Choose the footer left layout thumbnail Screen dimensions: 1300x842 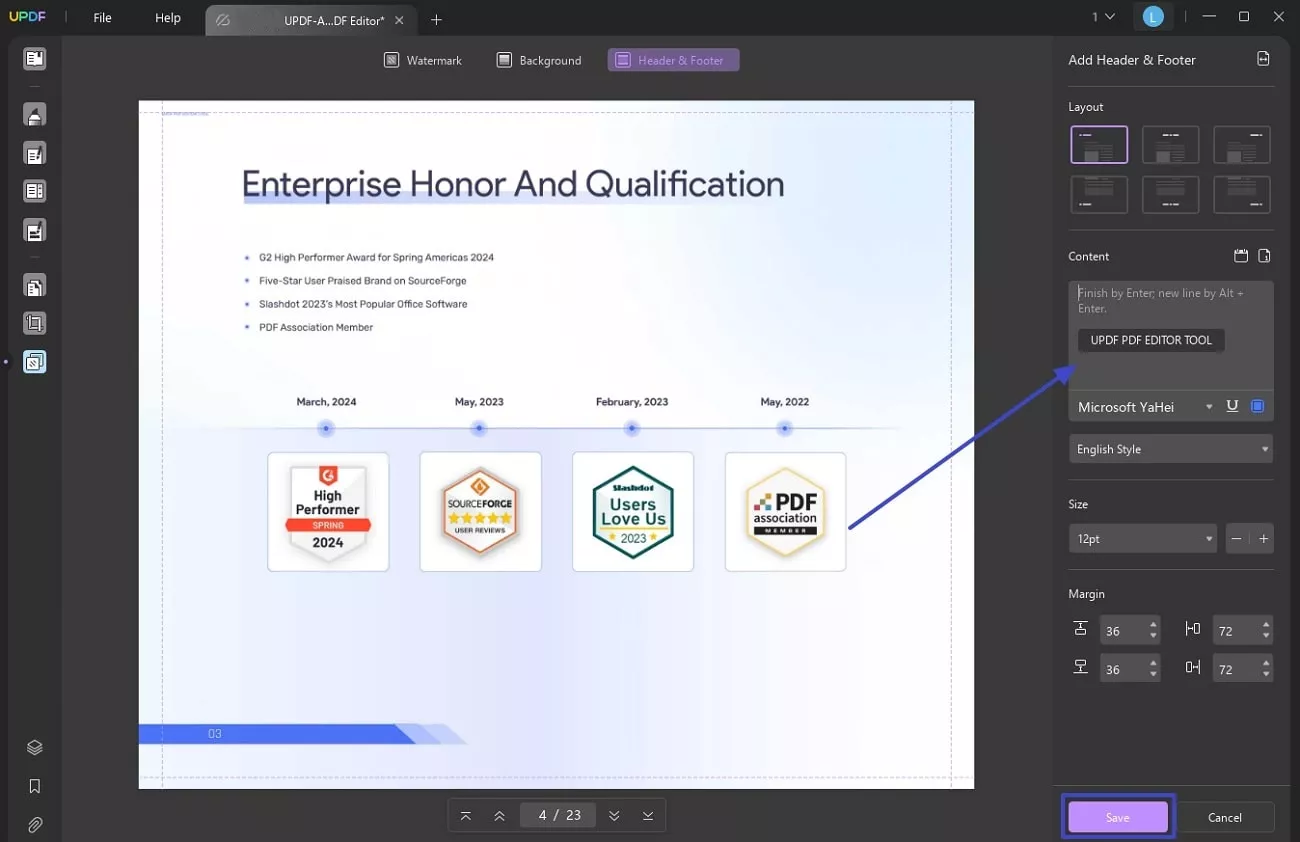tap(1099, 195)
